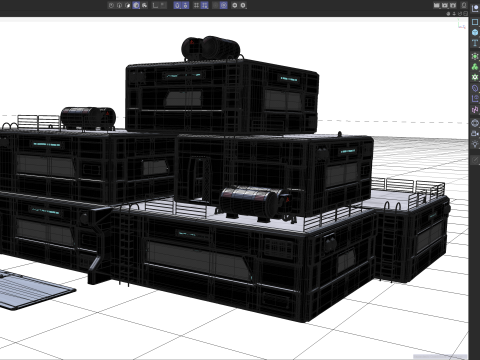
Task: Select the door on the middle building
Action: coord(200,180)
